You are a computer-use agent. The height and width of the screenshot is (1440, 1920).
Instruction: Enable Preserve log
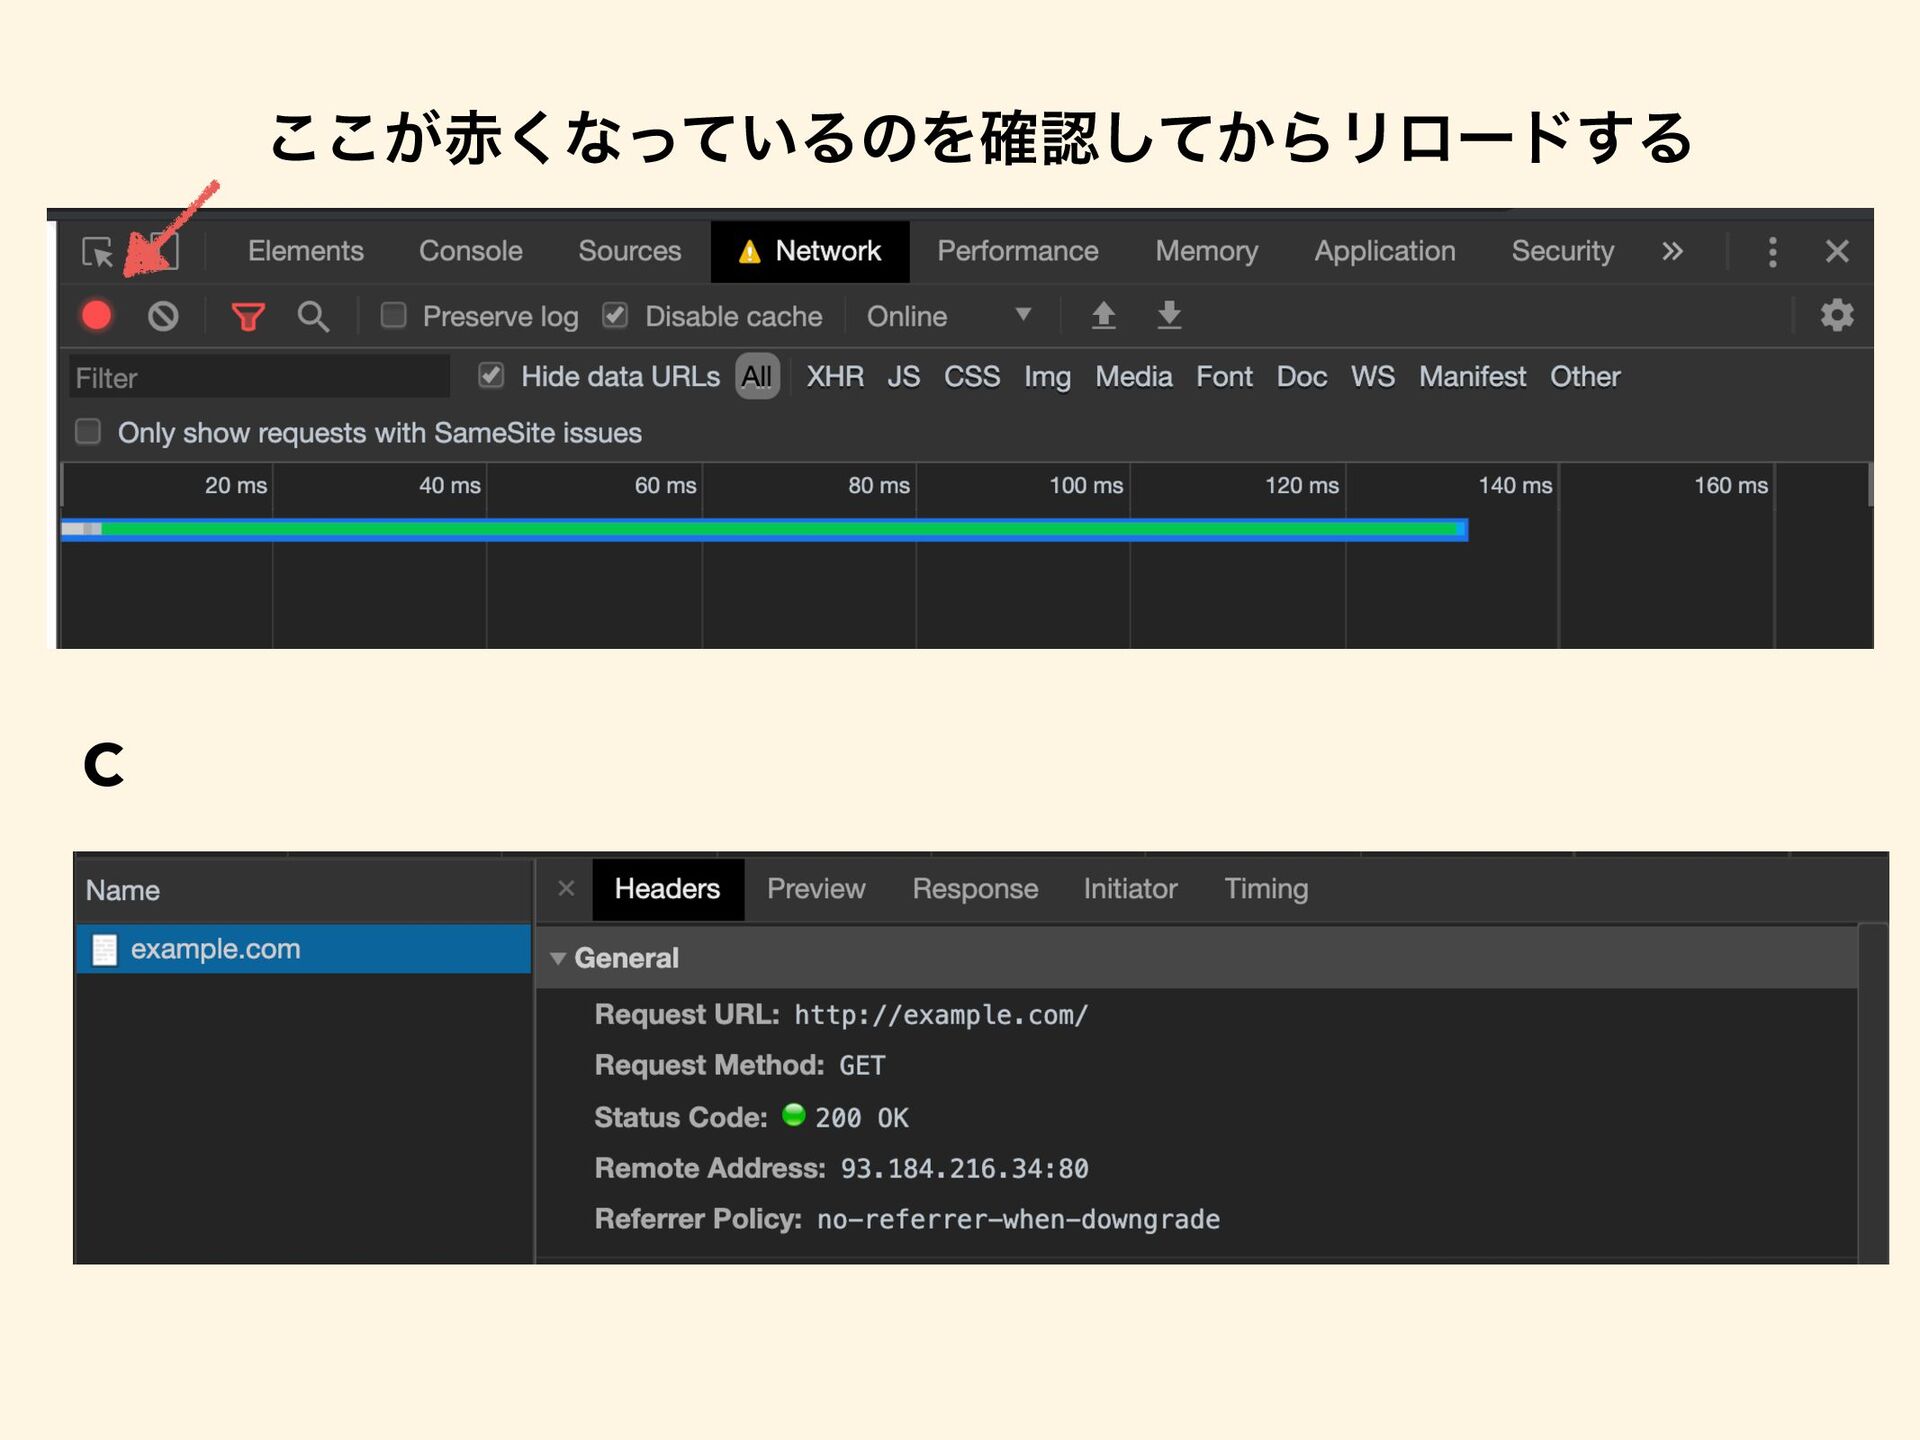click(x=393, y=315)
